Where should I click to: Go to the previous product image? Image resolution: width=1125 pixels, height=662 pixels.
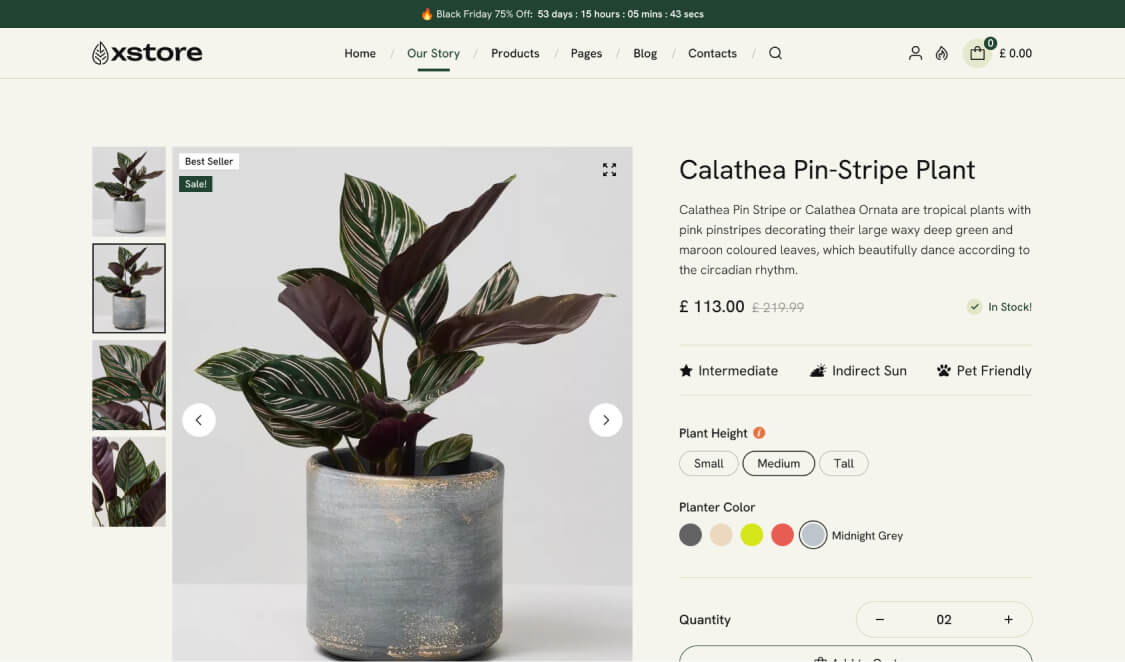click(x=199, y=420)
